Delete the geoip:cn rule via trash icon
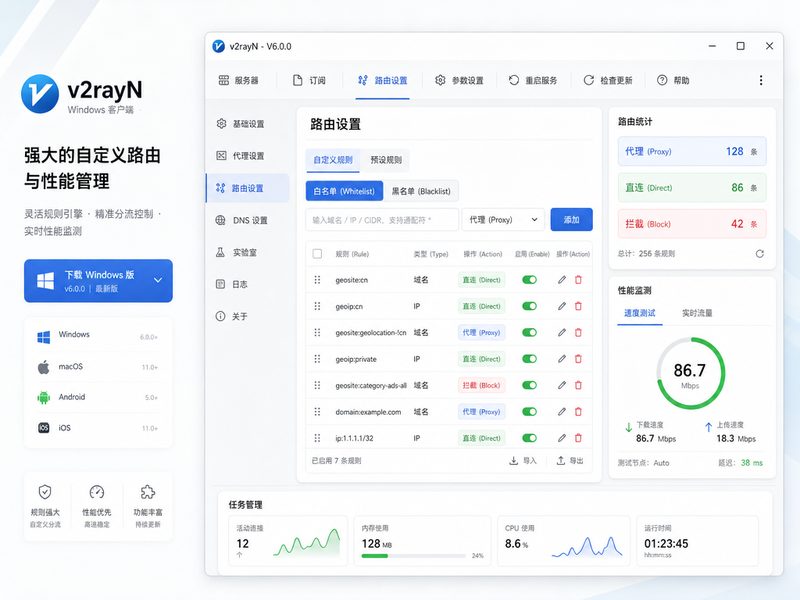The width and height of the screenshot is (800, 600). coord(578,306)
